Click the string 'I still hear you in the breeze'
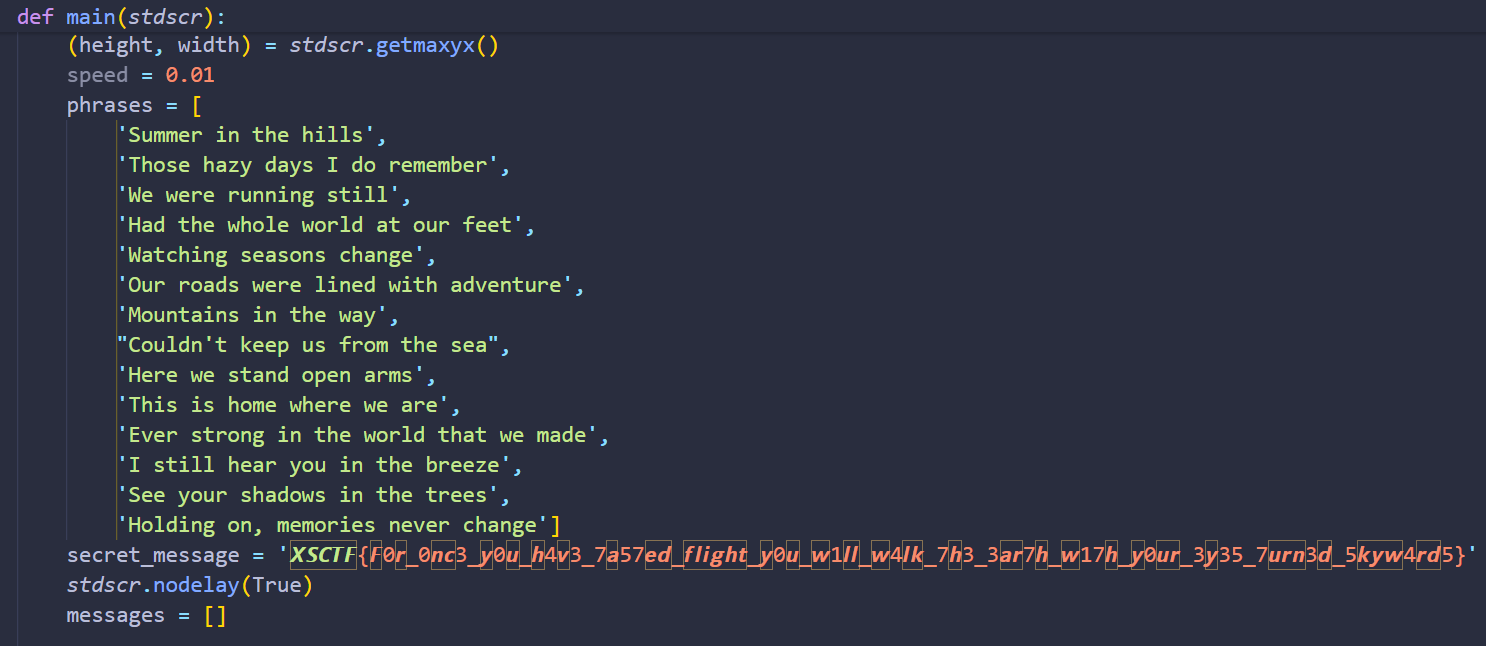 click(314, 465)
